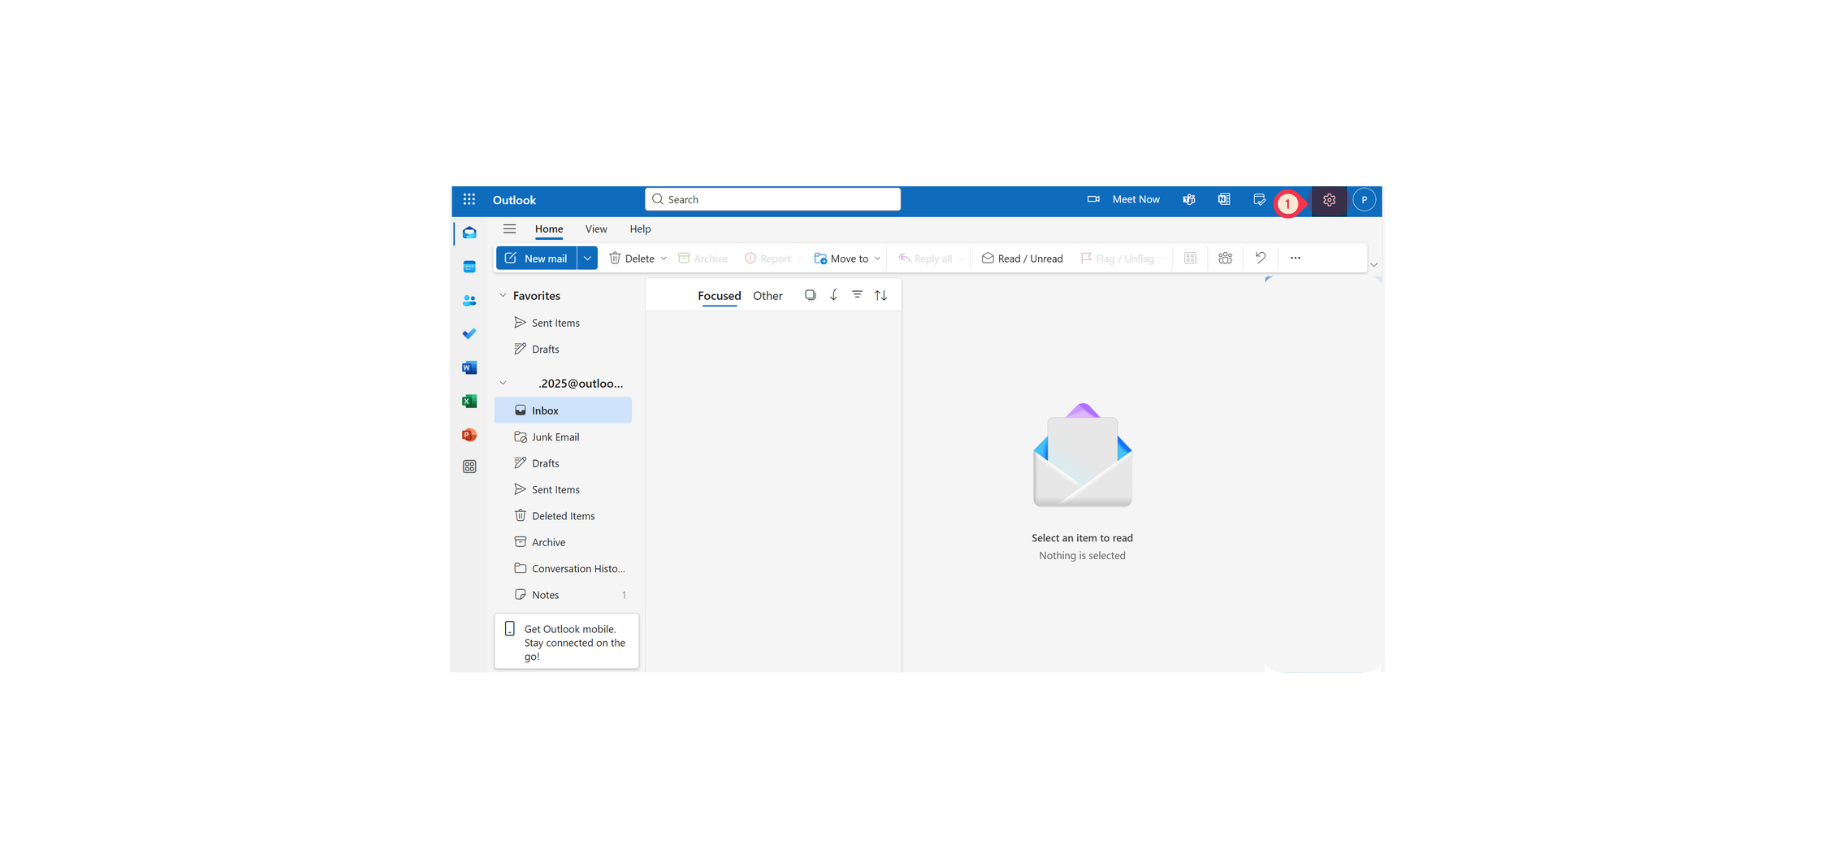Image resolution: width=1842 pixels, height=856 pixels.
Task: Click the Delete button
Action: (x=631, y=258)
